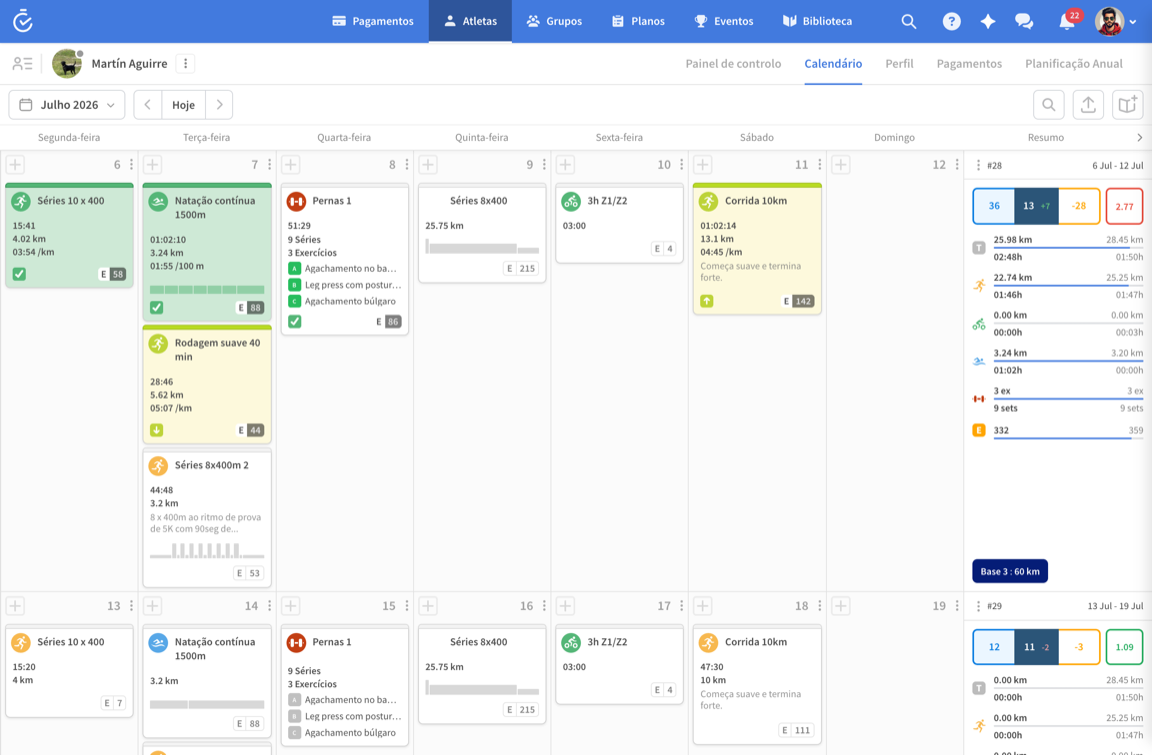Click the cycling icon on 3h Z1/Z2 day 10

point(572,201)
